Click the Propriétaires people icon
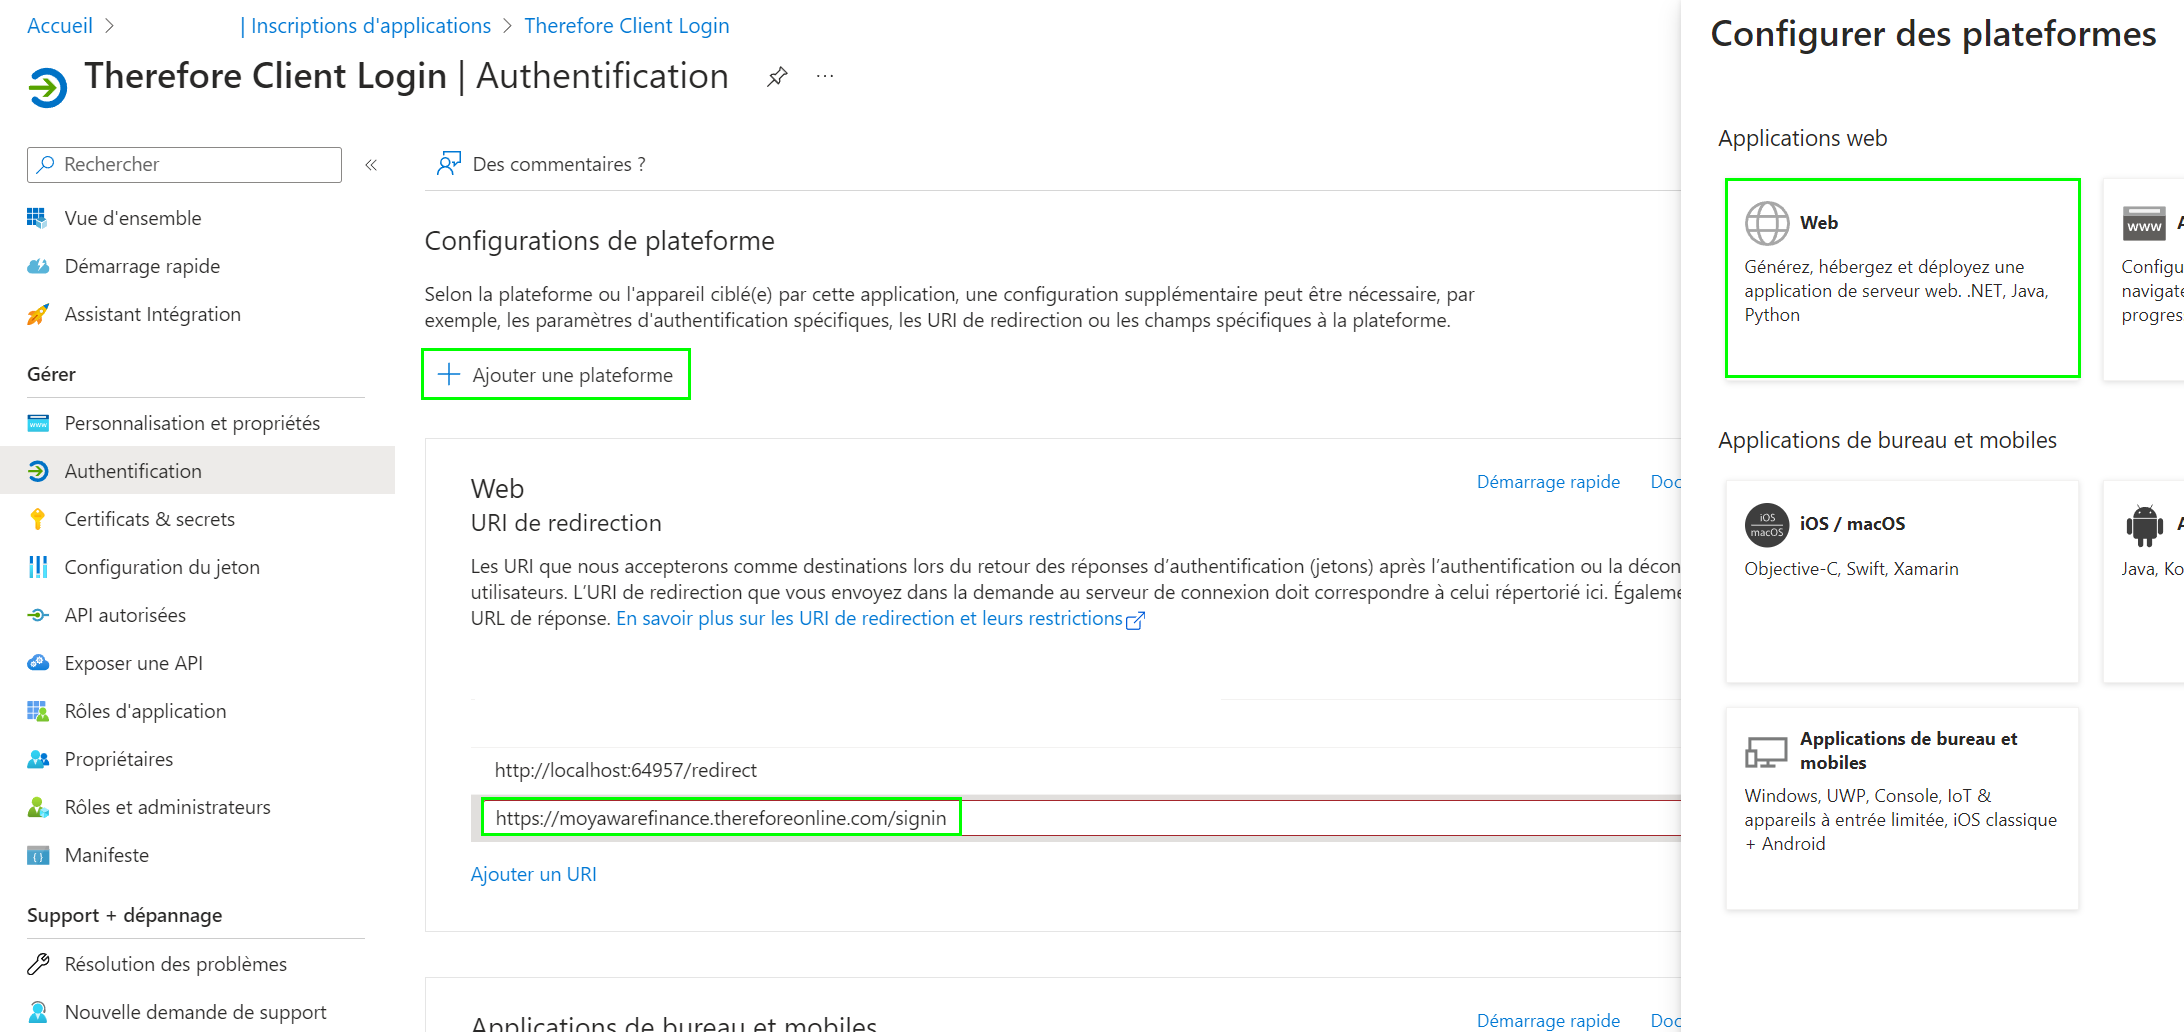 point(38,759)
